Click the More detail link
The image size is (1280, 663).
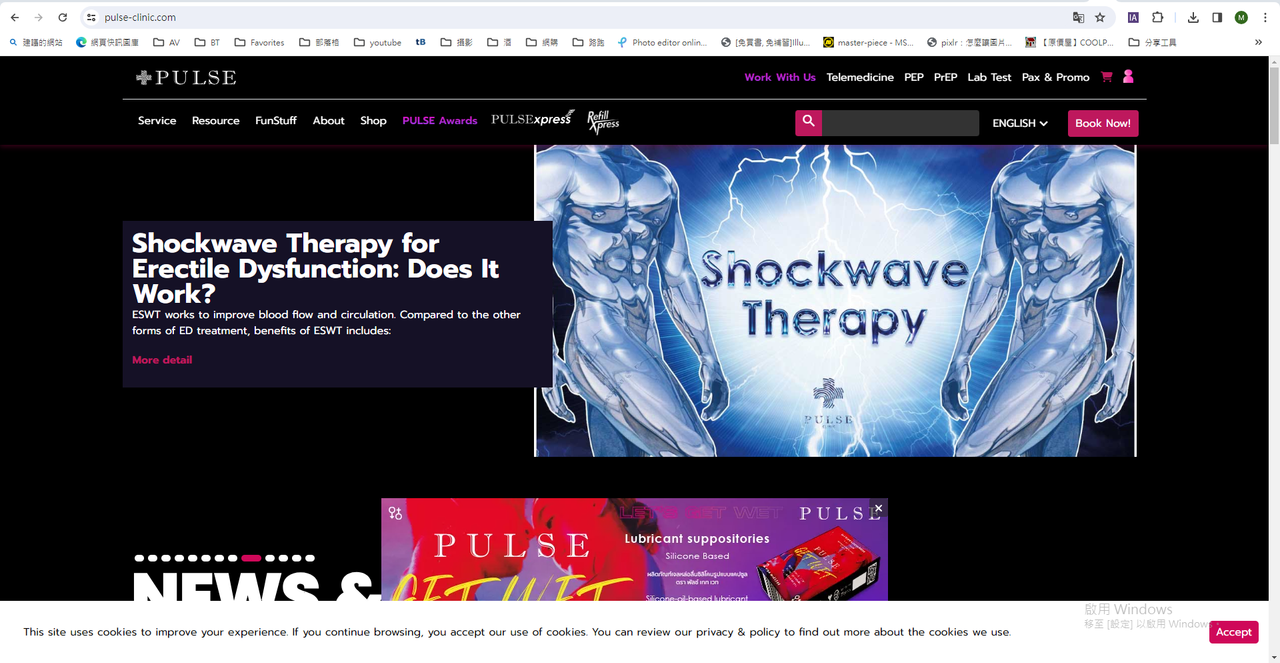coord(162,360)
